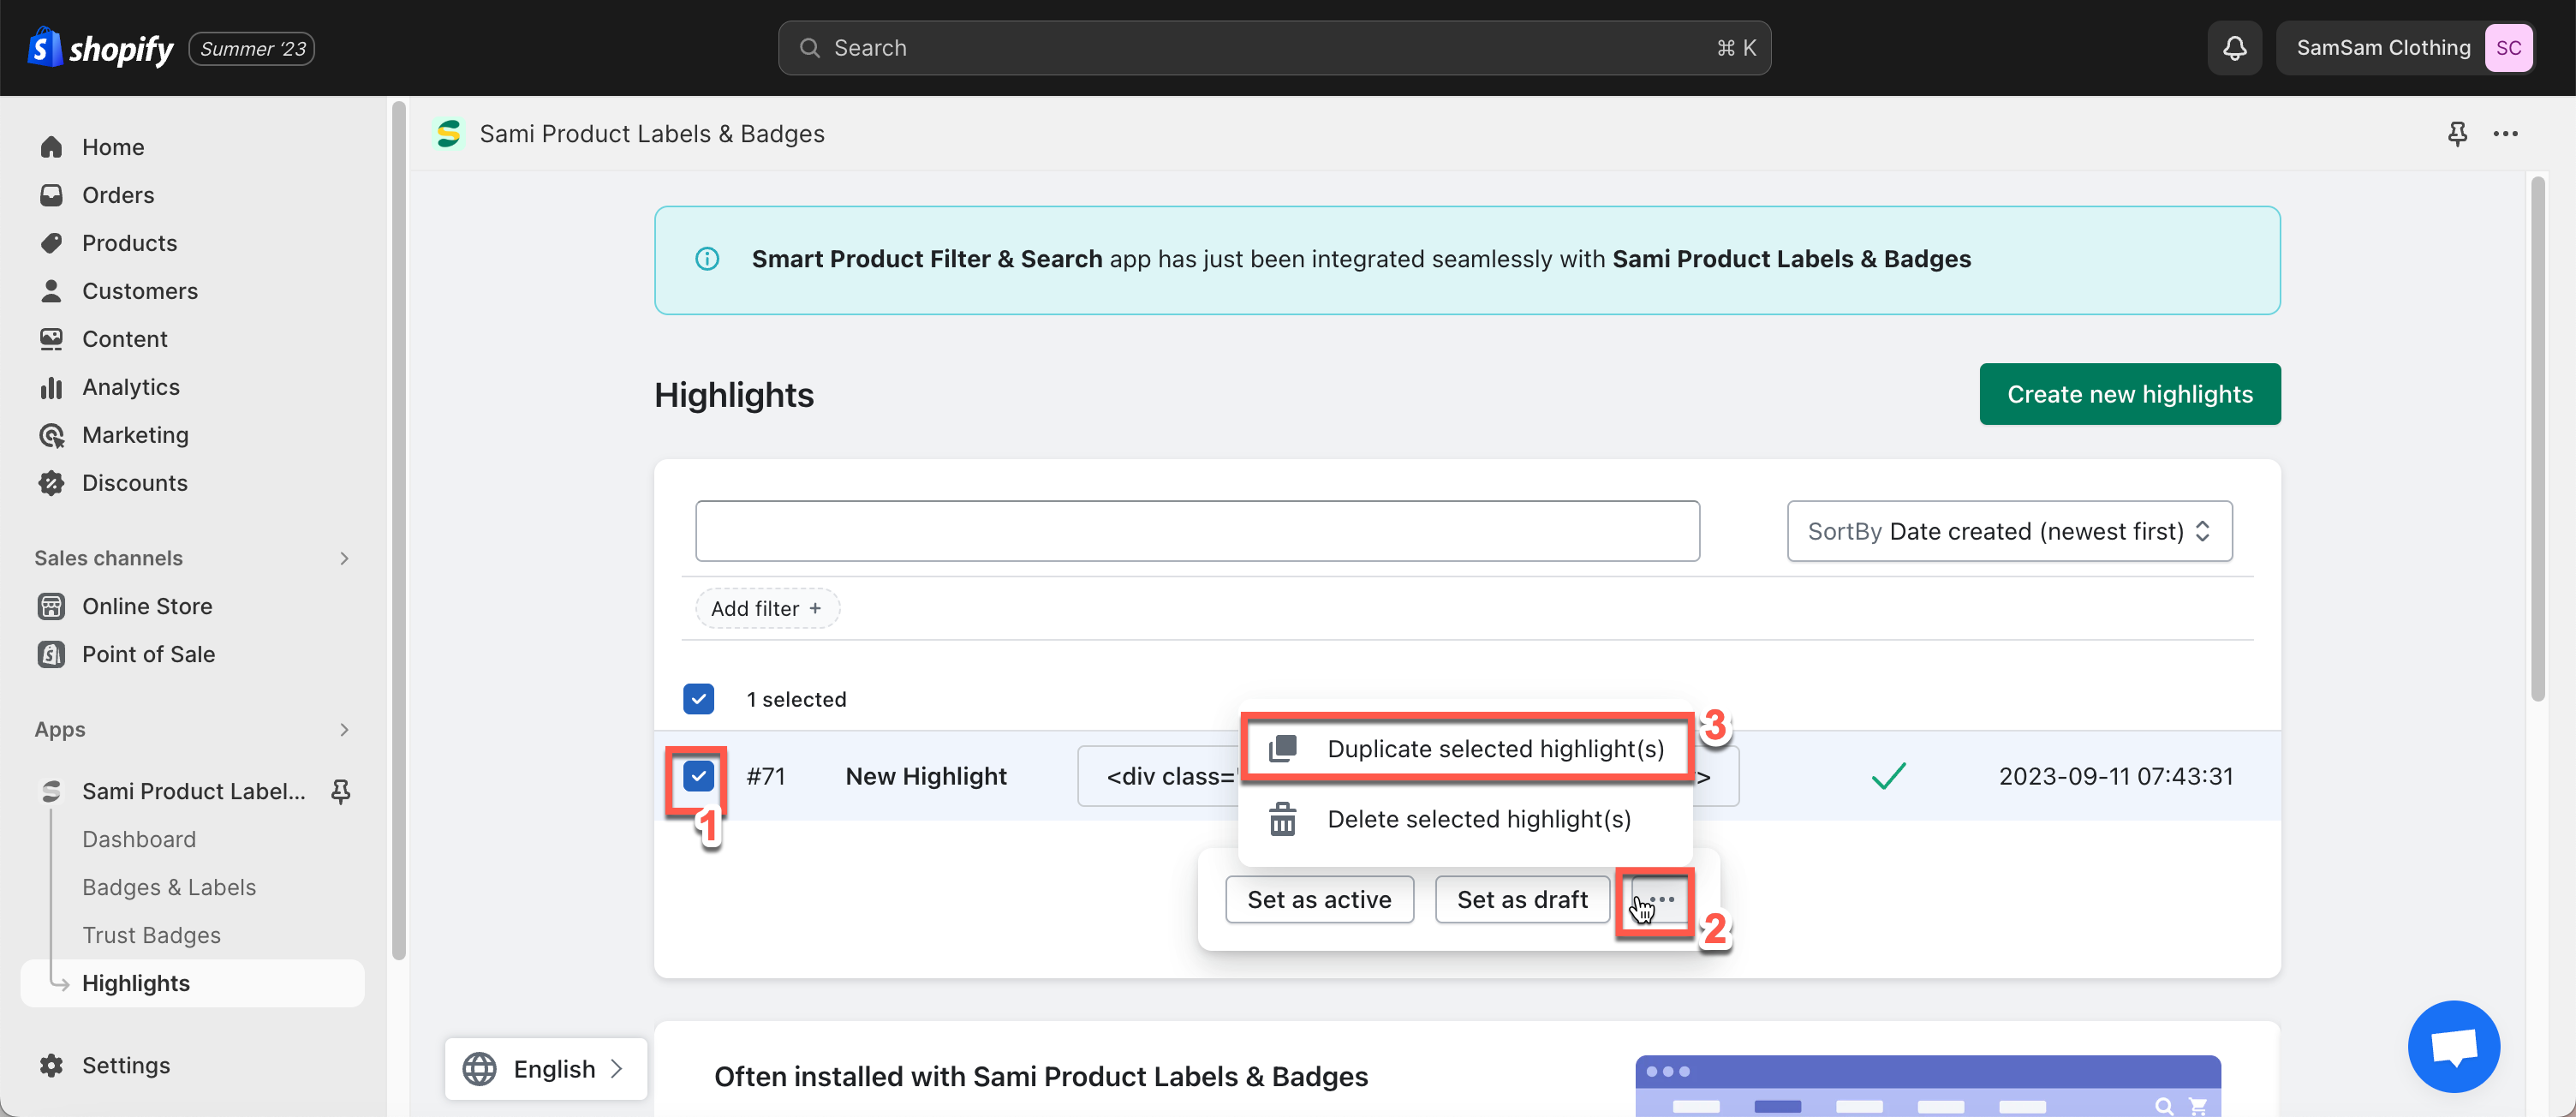This screenshot has height=1117, width=2576.
Task: Open Dashboard in app submenu
Action: click(139, 839)
